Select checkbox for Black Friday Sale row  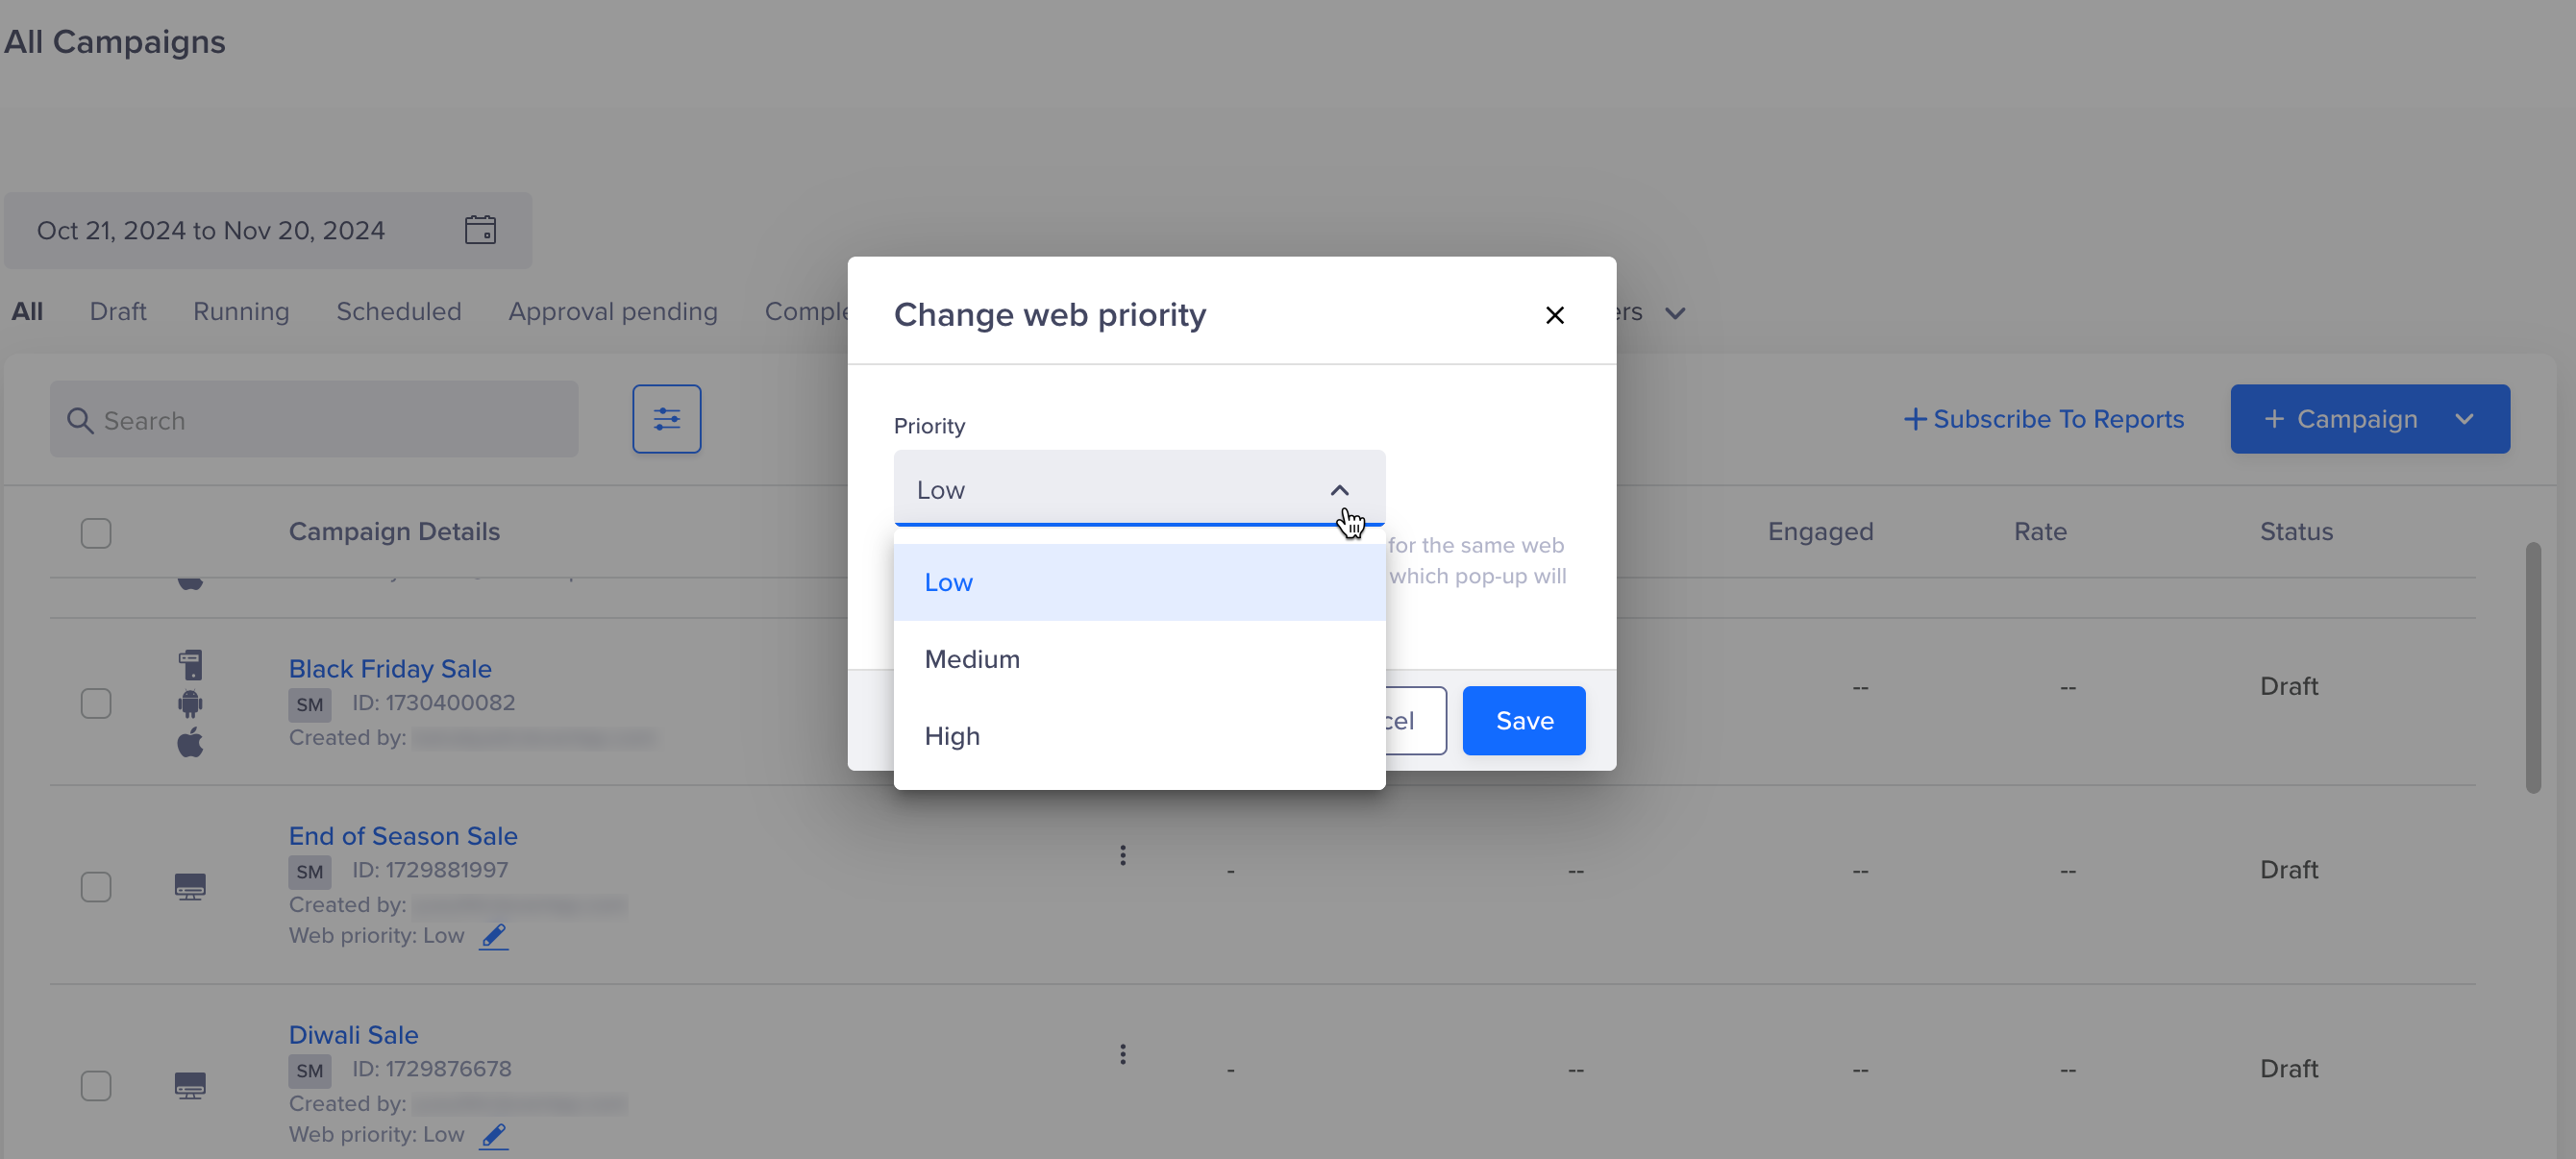(x=97, y=703)
